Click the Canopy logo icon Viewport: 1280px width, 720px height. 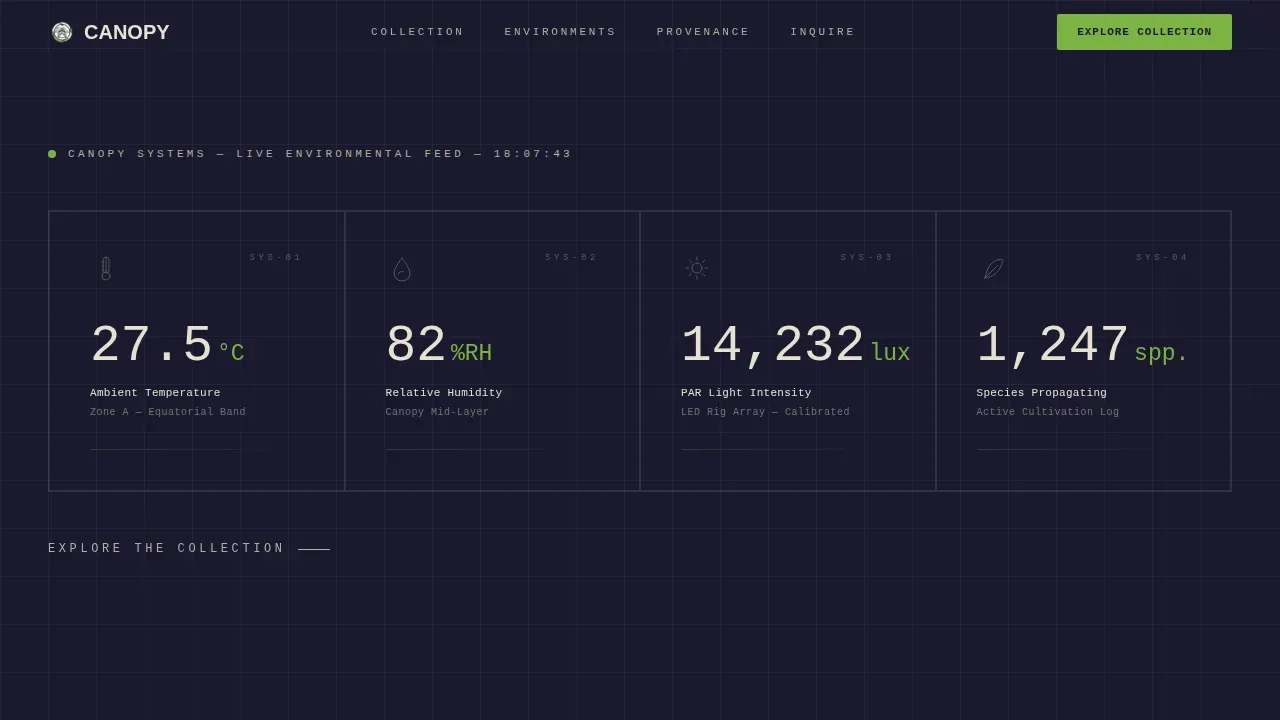[62, 32]
